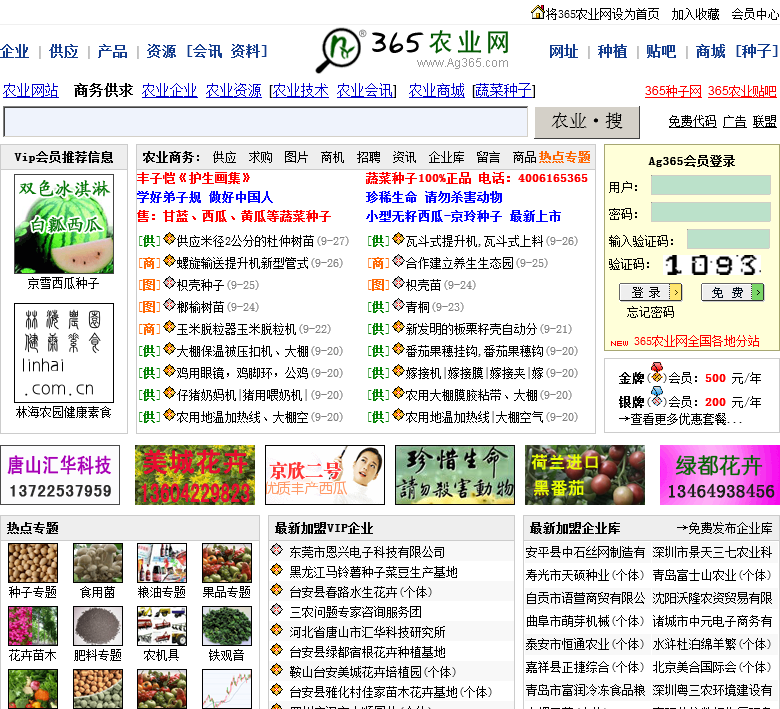The width and height of the screenshot is (780, 709).
Task: Select the 企业库 tab
Action: [447, 157]
